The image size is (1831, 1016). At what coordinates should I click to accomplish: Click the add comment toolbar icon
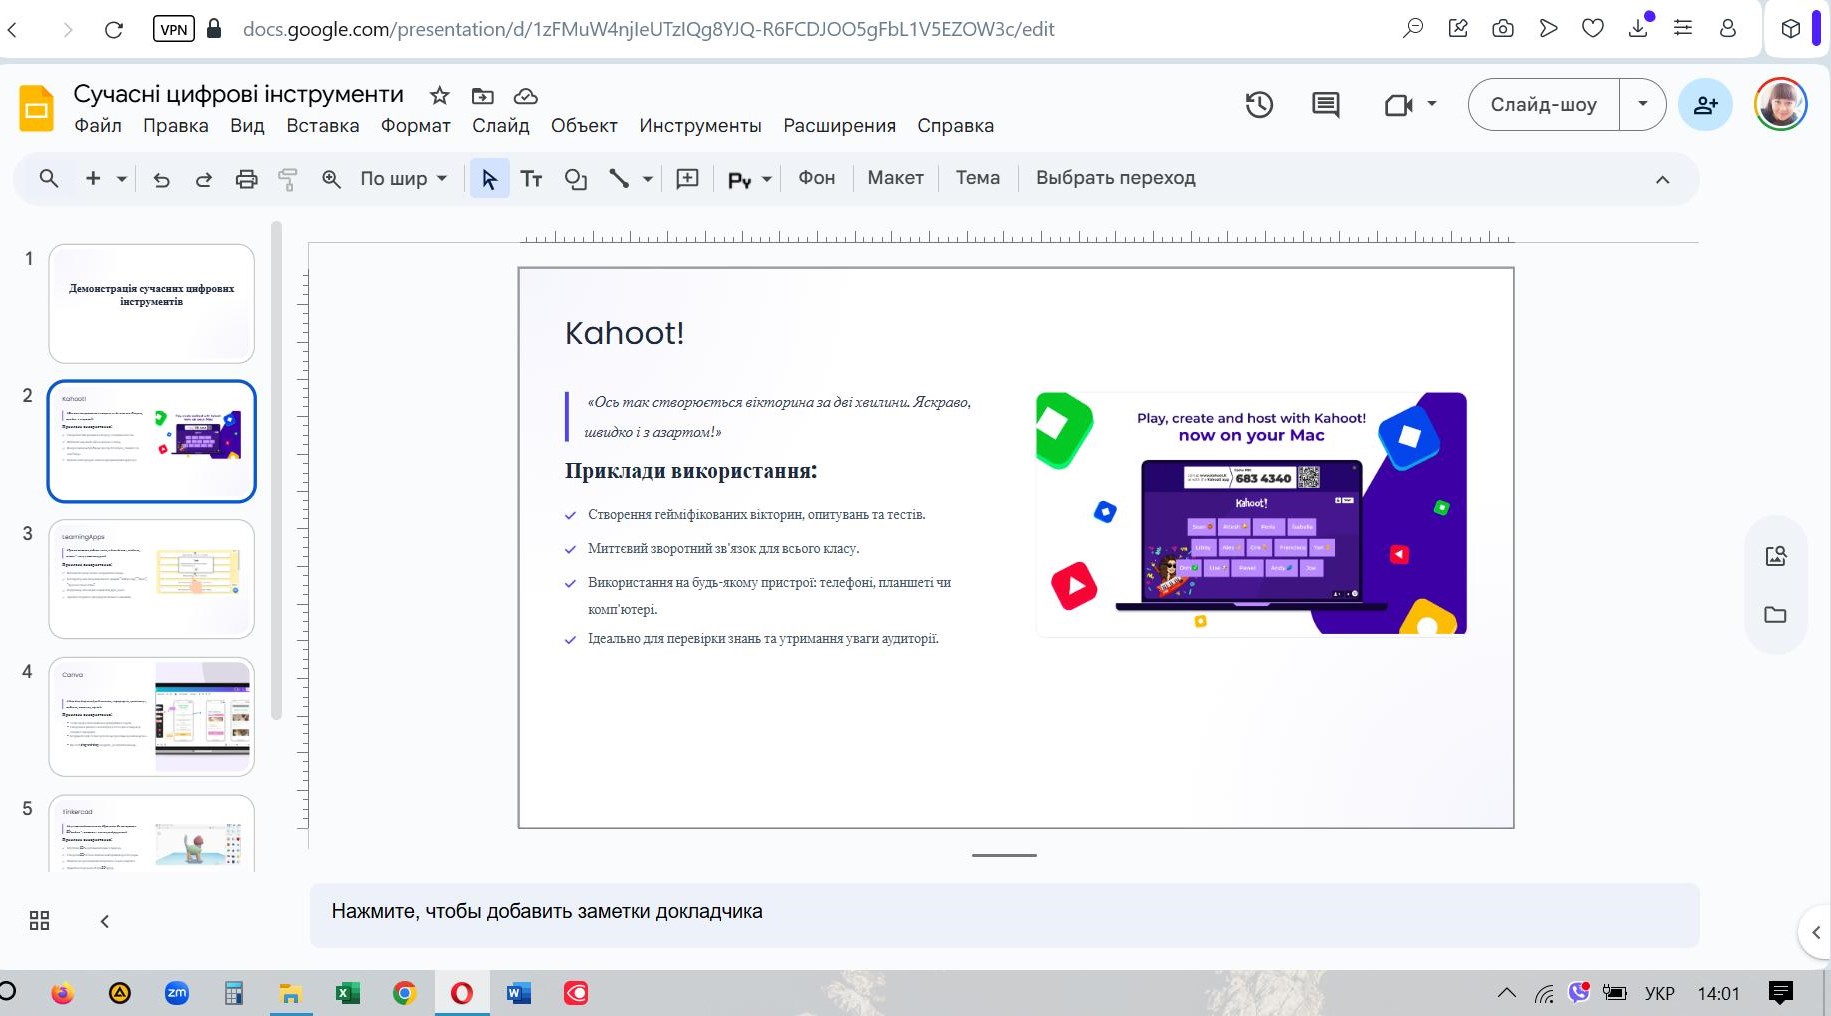point(687,179)
